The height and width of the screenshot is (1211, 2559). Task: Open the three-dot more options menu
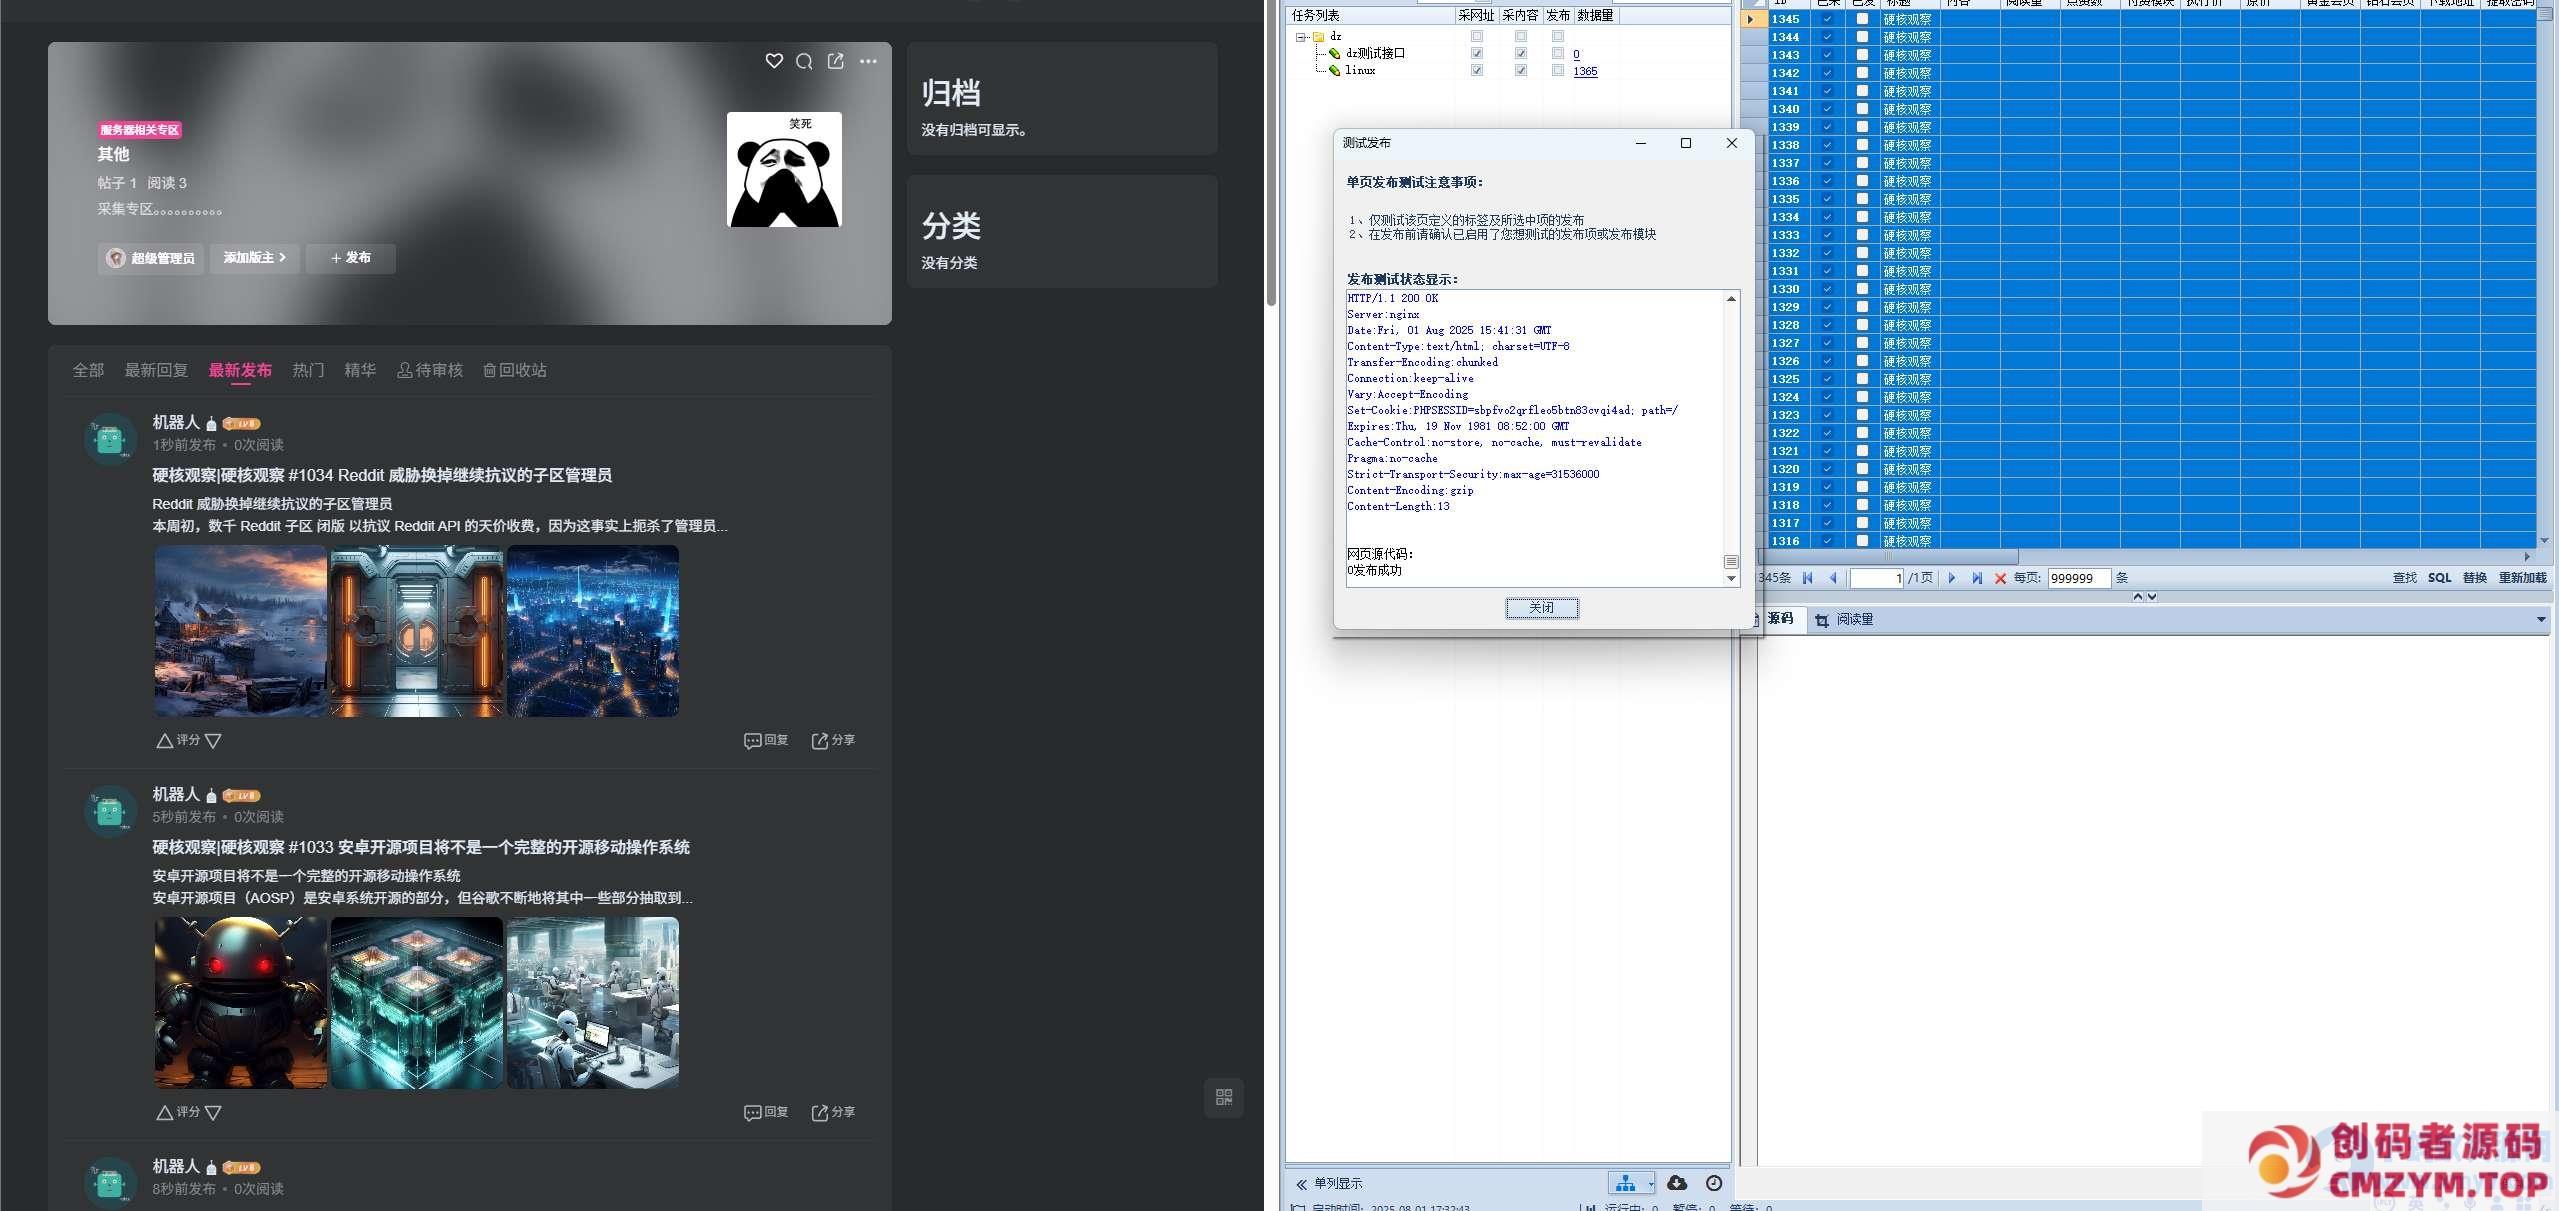(868, 61)
